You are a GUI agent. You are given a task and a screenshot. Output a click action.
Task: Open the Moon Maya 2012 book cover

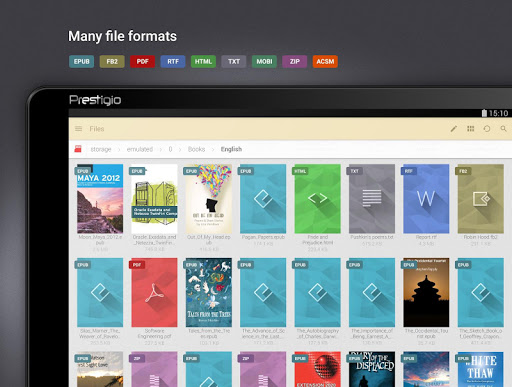coord(100,199)
